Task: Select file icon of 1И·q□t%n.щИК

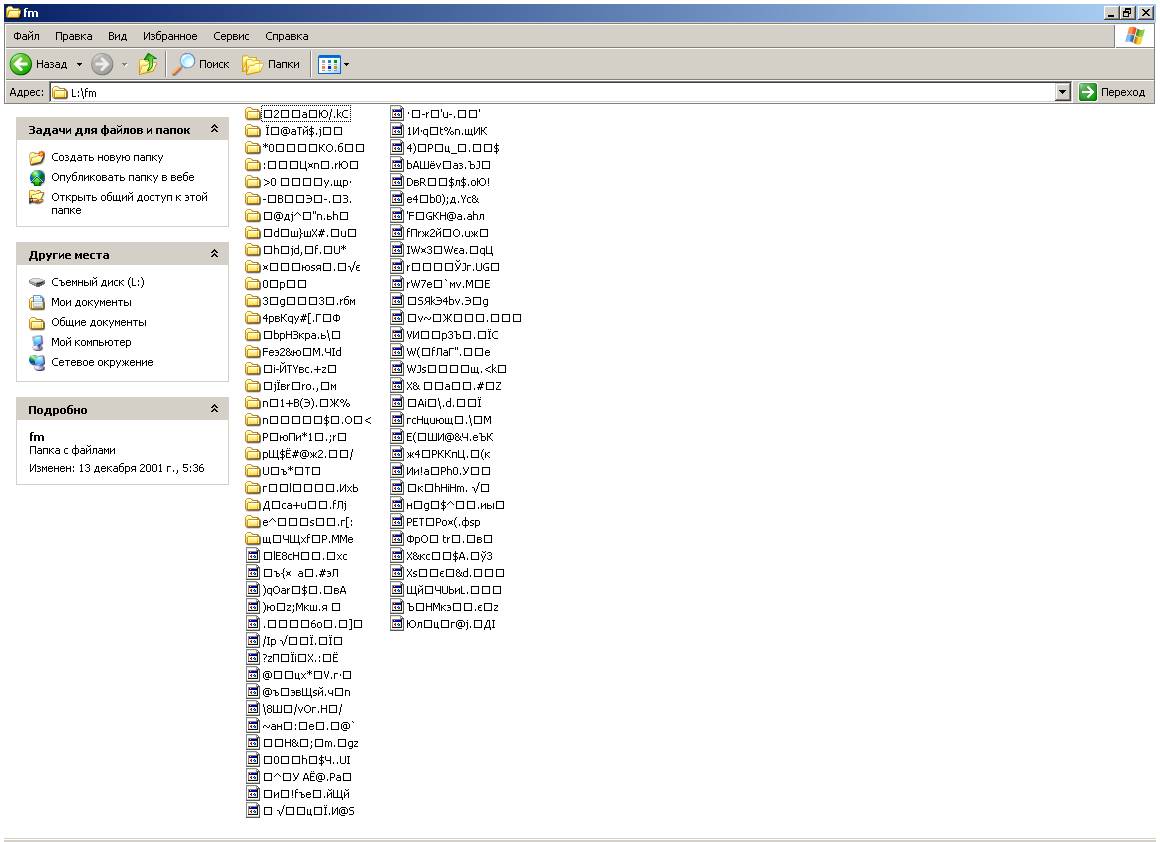Action: pyautogui.click(x=397, y=131)
